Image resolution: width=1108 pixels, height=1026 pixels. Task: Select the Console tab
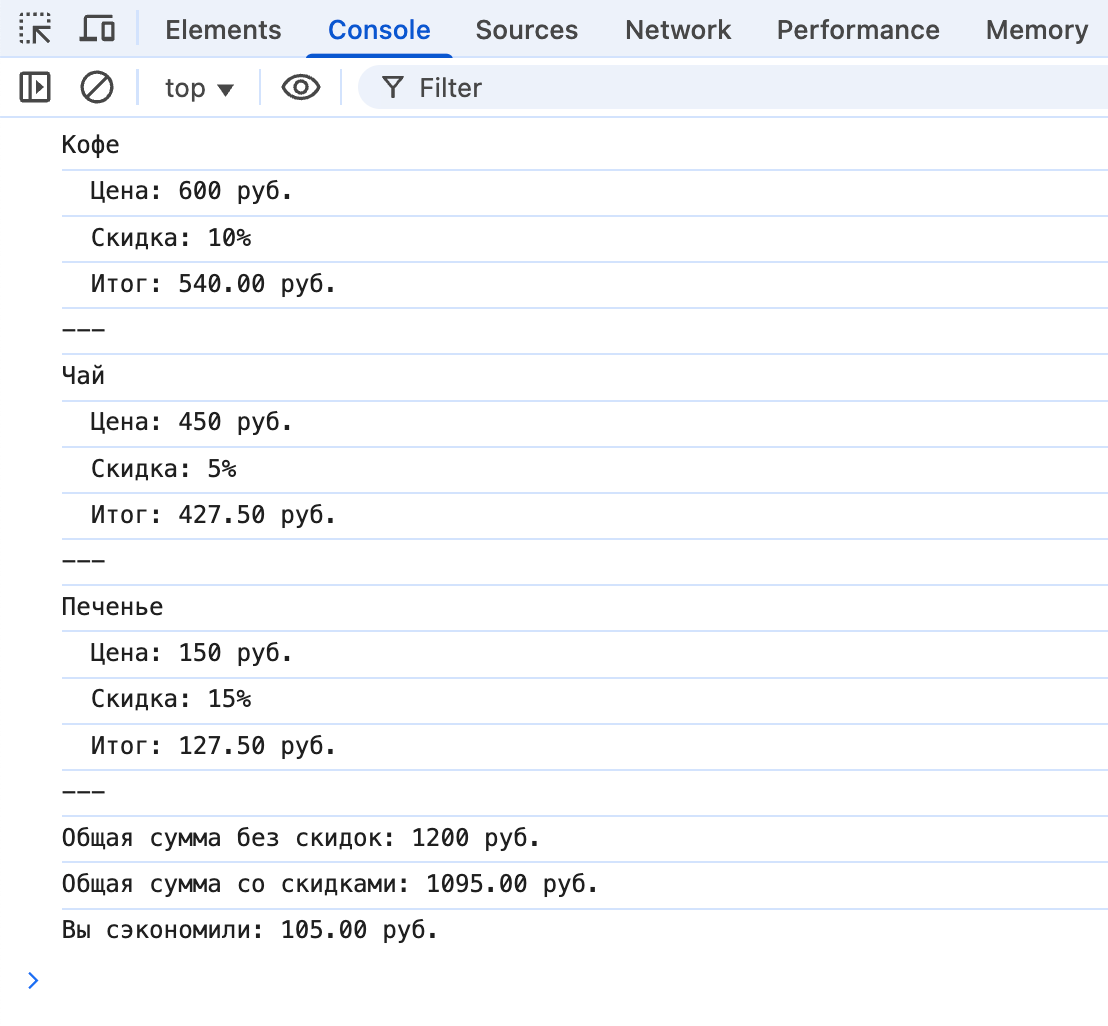(x=379, y=30)
